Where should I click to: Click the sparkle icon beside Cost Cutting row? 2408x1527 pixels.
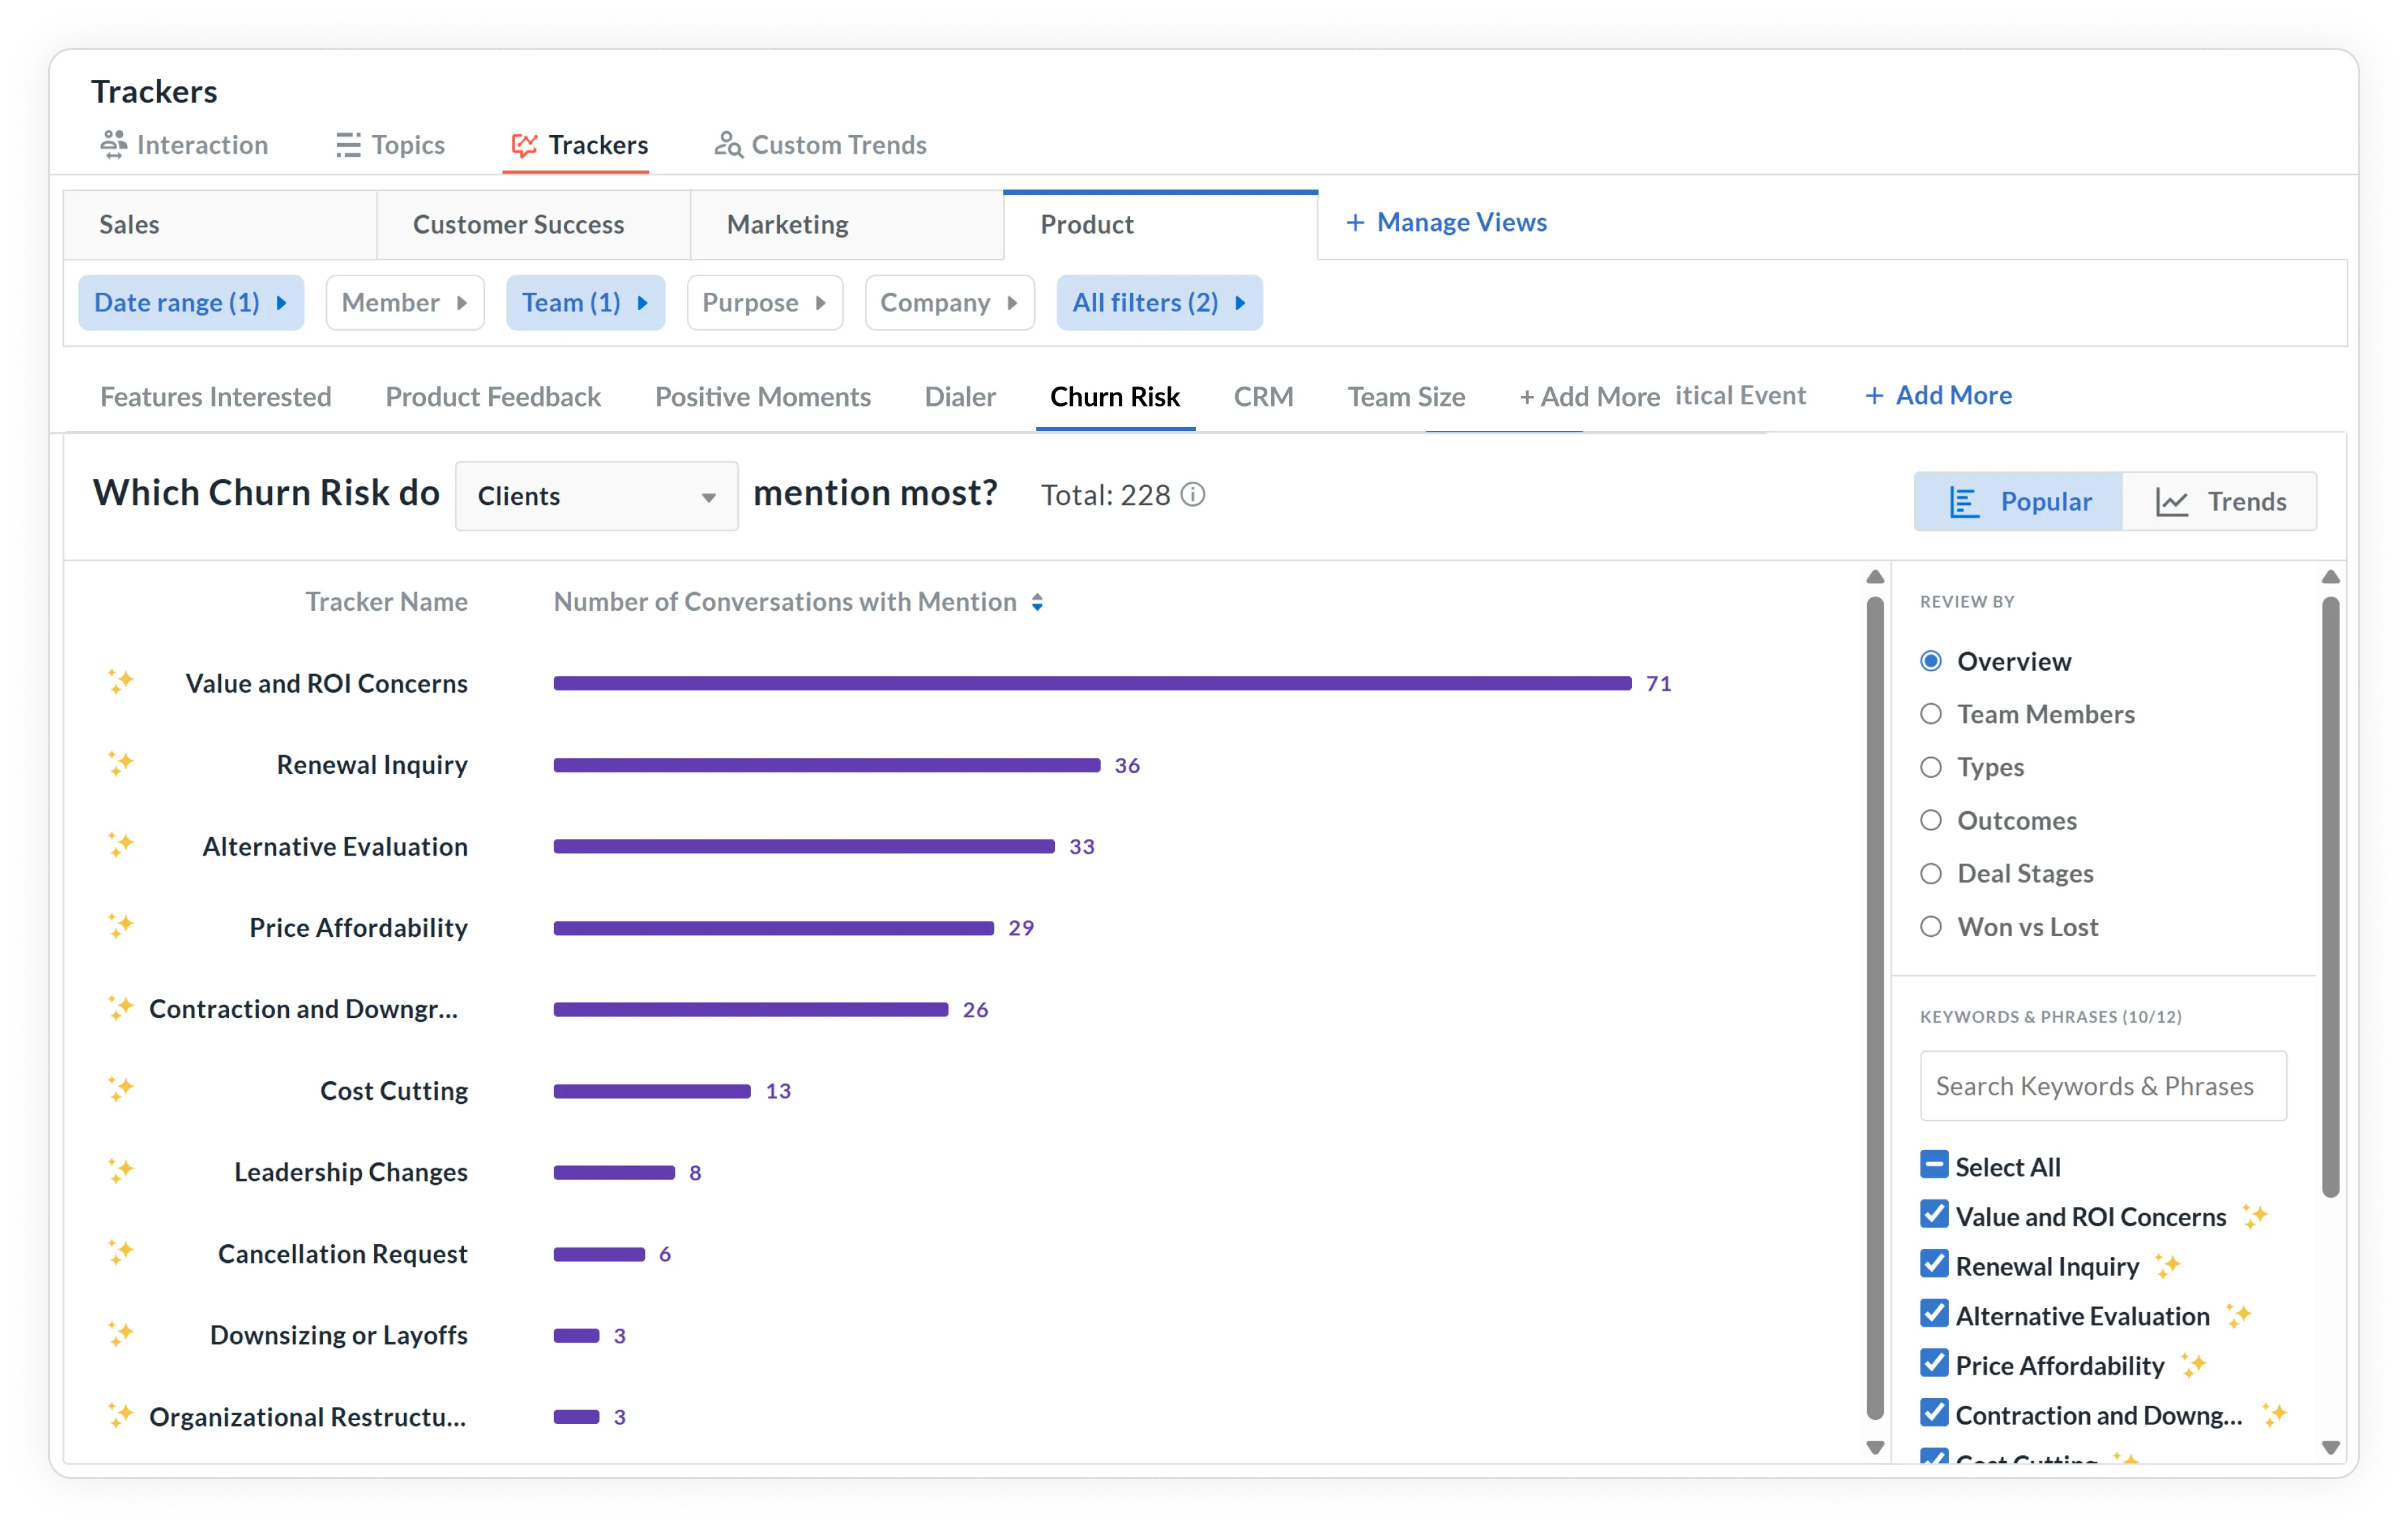point(121,1089)
